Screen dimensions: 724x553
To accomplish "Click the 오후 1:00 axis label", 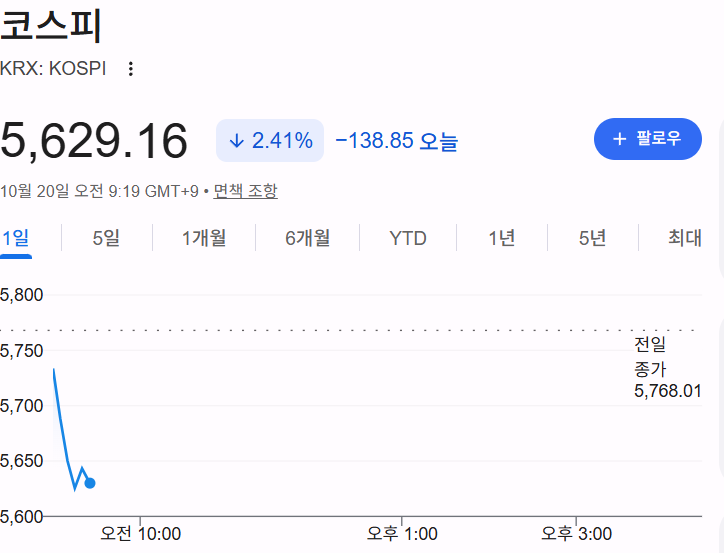I will point(402,534).
